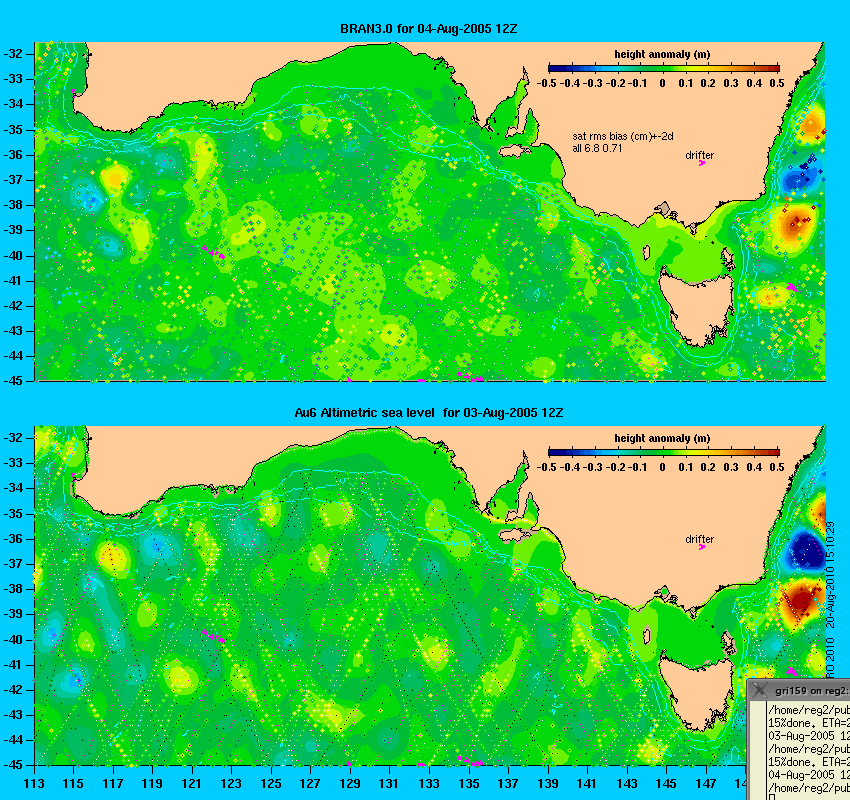The height and width of the screenshot is (800, 850).
Task: Click the height anomaly colorbar in the Altimetric map
Action: (664, 452)
